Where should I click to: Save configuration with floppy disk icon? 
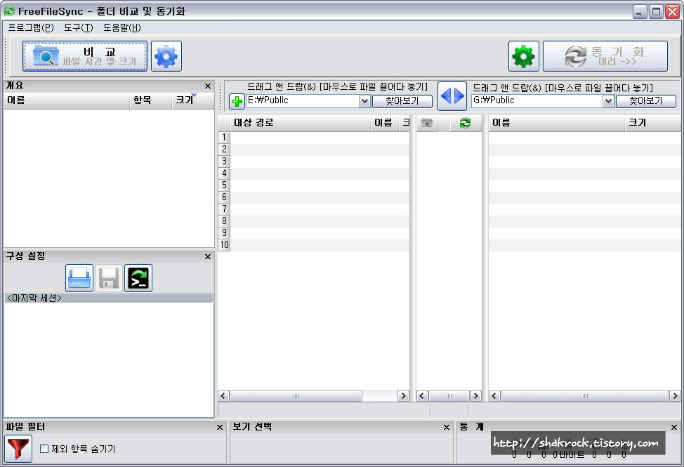tap(109, 278)
